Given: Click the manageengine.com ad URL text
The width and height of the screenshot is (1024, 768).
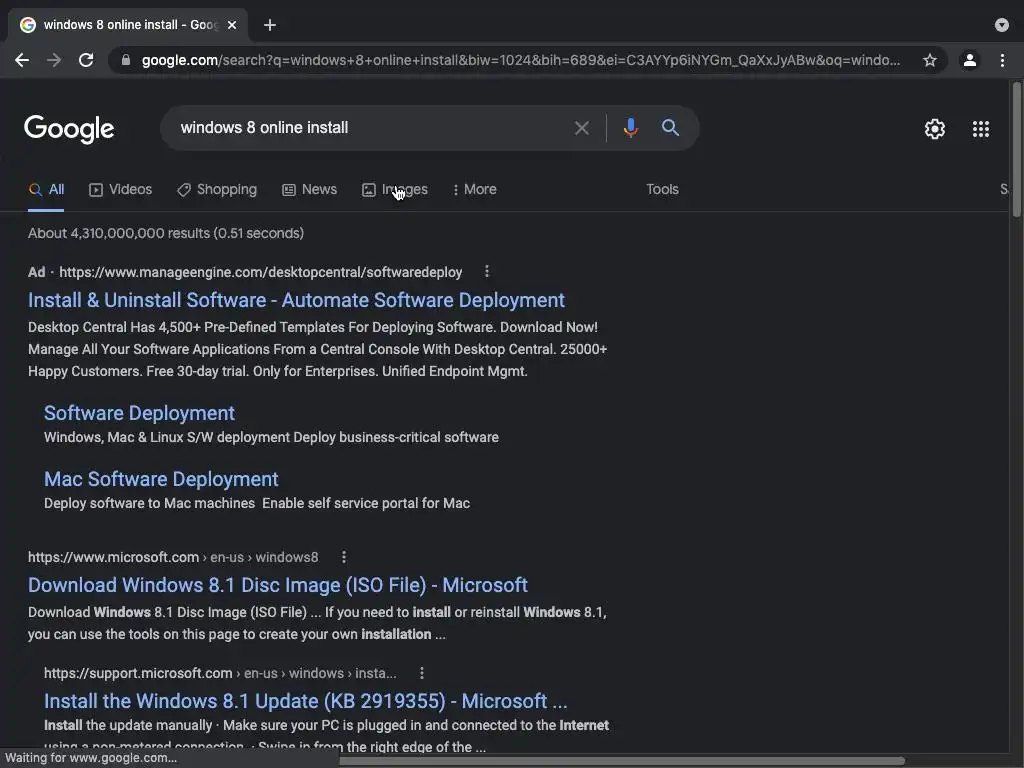Looking at the screenshot, I should coord(261,272).
